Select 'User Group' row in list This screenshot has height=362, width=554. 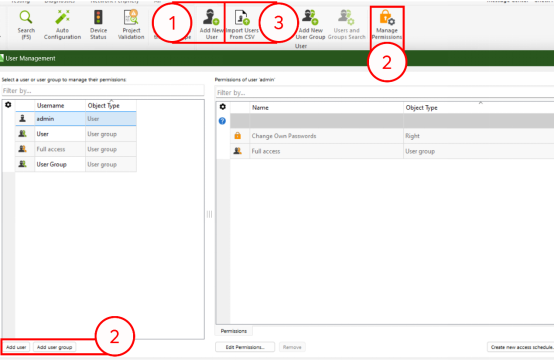[76, 164]
